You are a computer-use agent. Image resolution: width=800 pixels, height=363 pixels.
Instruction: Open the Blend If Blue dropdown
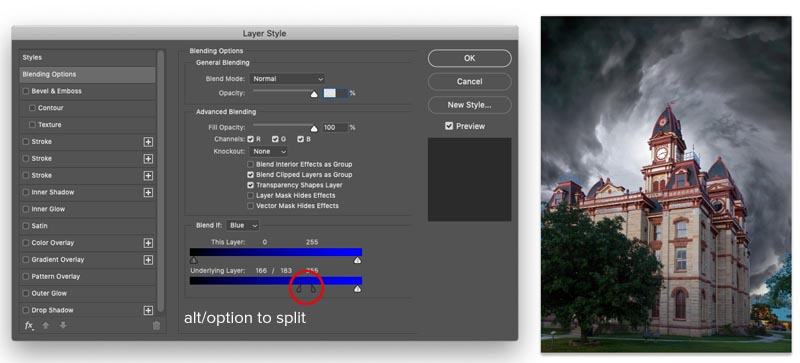tap(243, 225)
